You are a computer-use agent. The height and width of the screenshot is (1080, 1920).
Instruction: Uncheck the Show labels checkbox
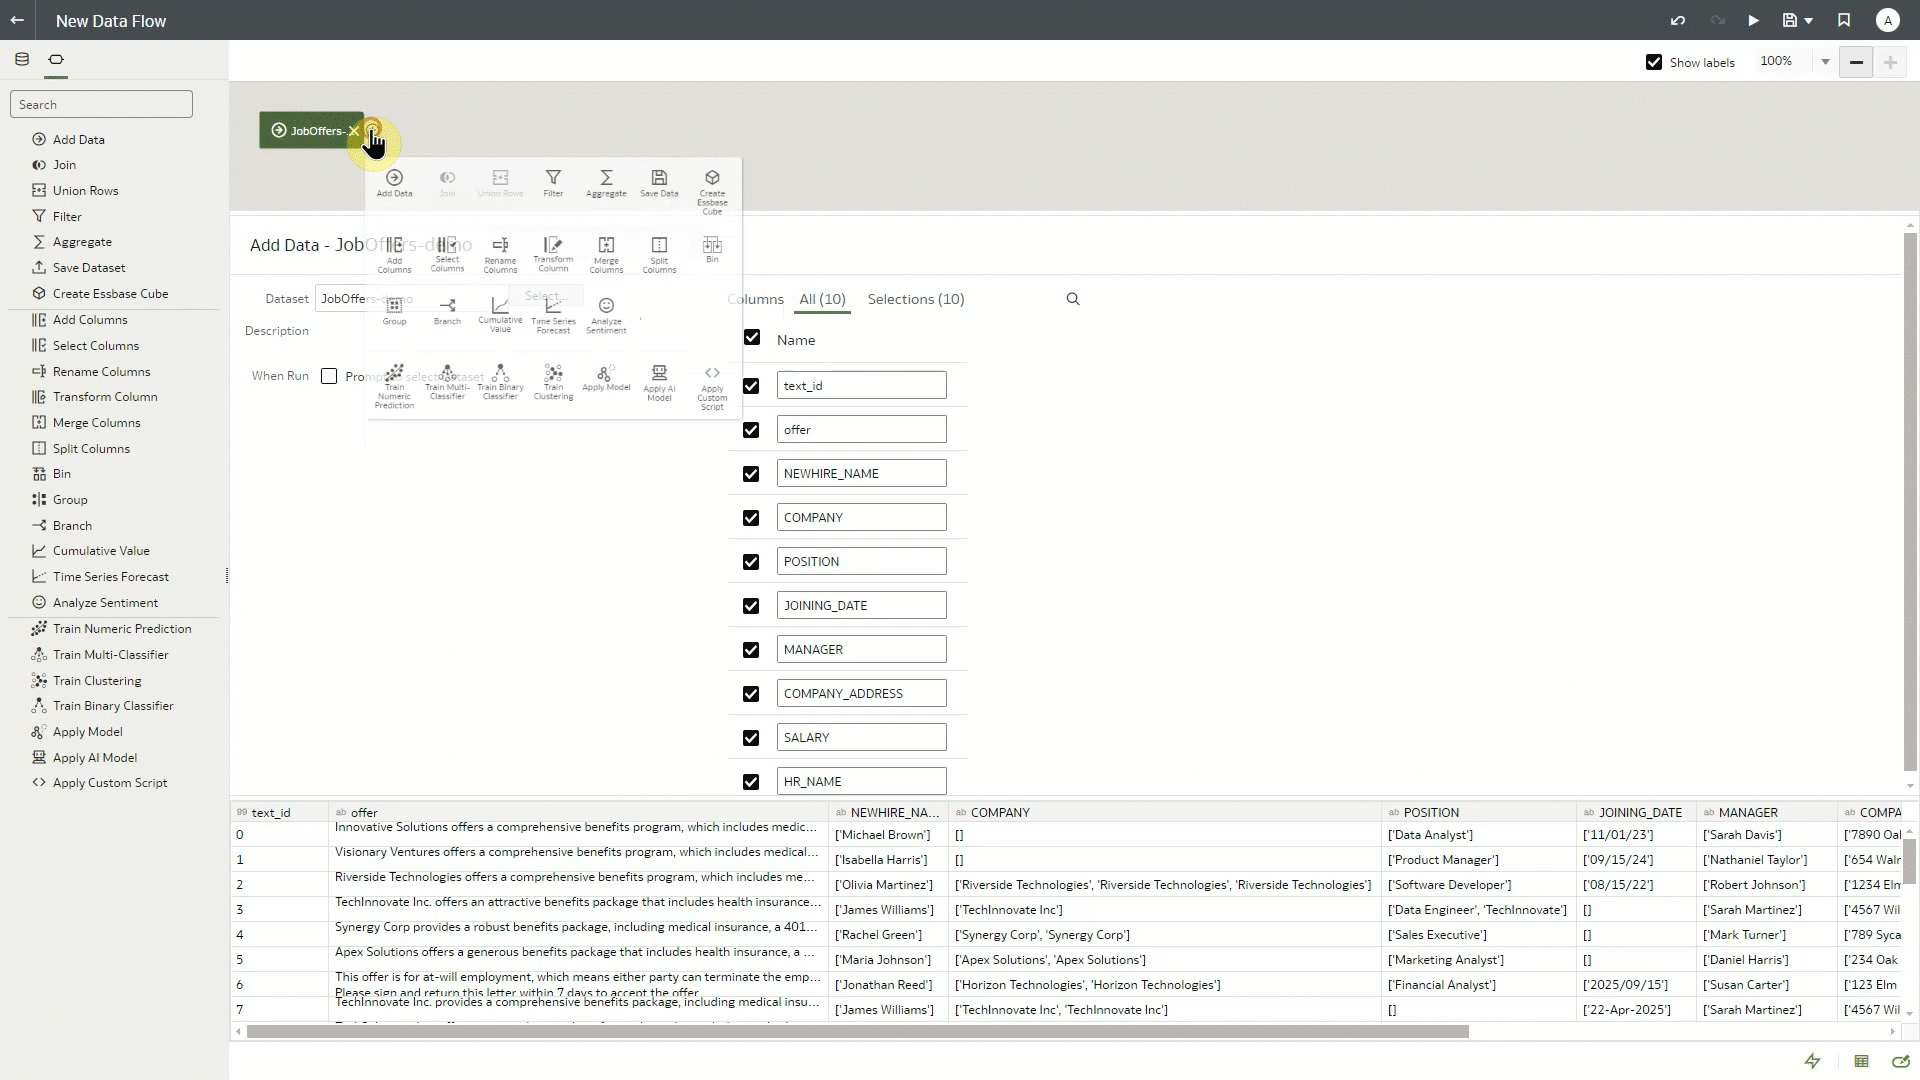[1653, 61]
